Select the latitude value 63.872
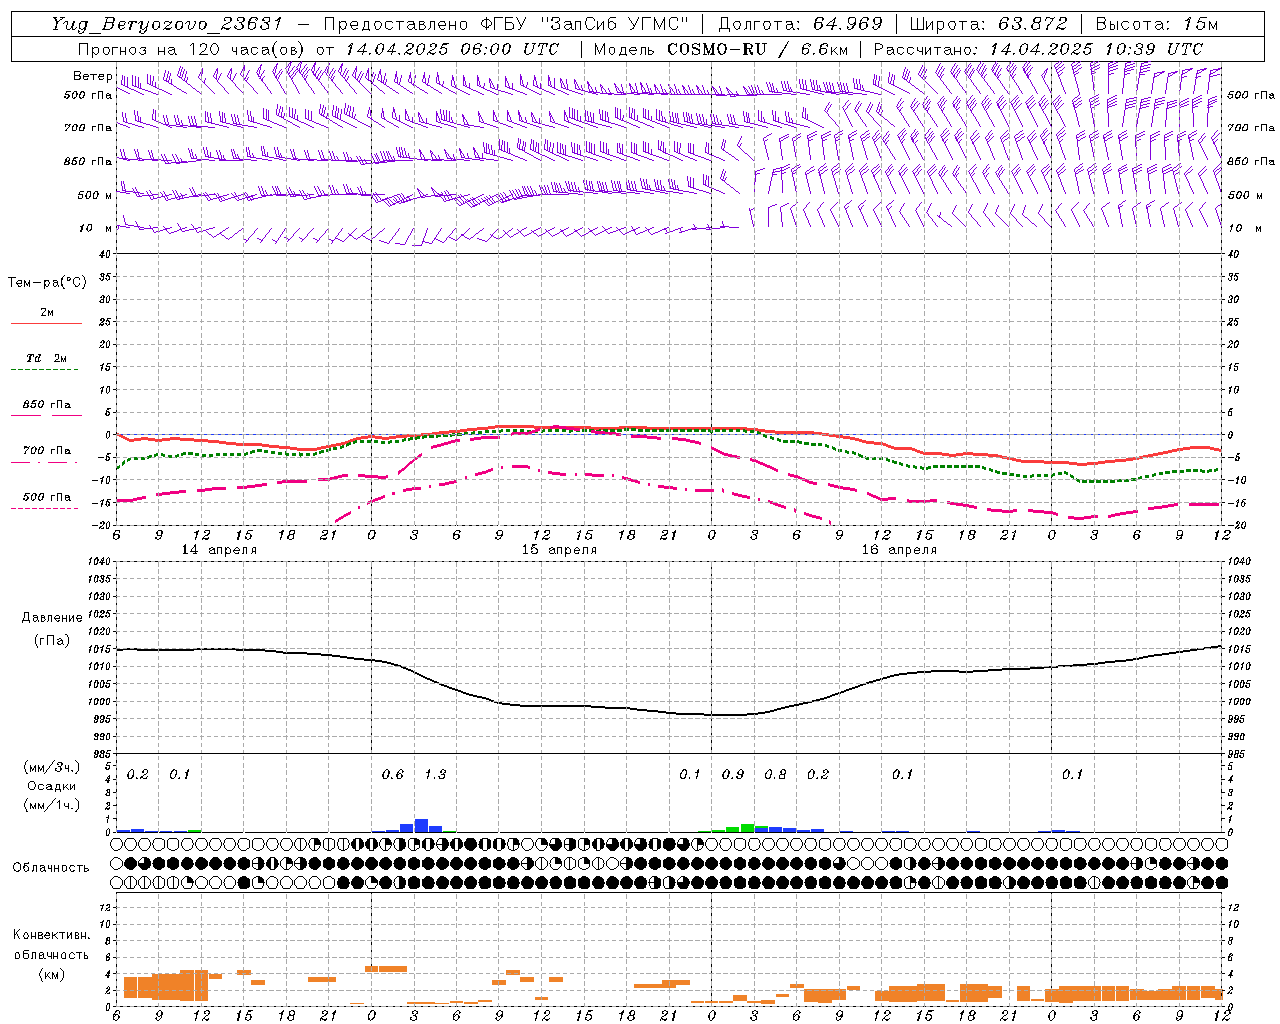Viewport: 1280px width, 1024px height. click(x=1033, y=24)
